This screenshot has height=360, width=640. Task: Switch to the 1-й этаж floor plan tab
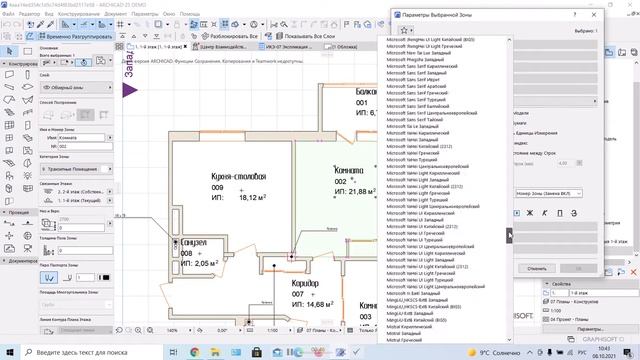(x=158, y=47)
